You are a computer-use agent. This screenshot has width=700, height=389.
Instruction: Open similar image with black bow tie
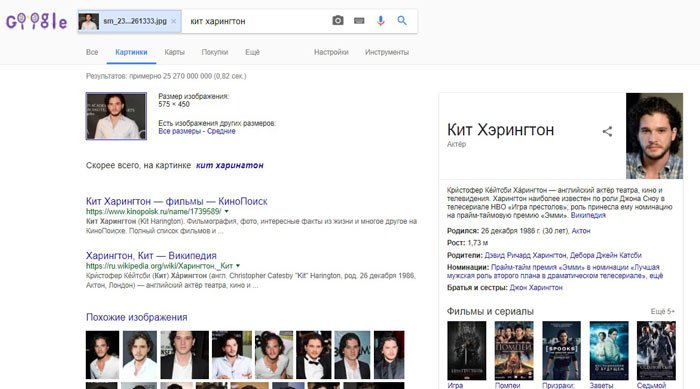coord(313,355)
